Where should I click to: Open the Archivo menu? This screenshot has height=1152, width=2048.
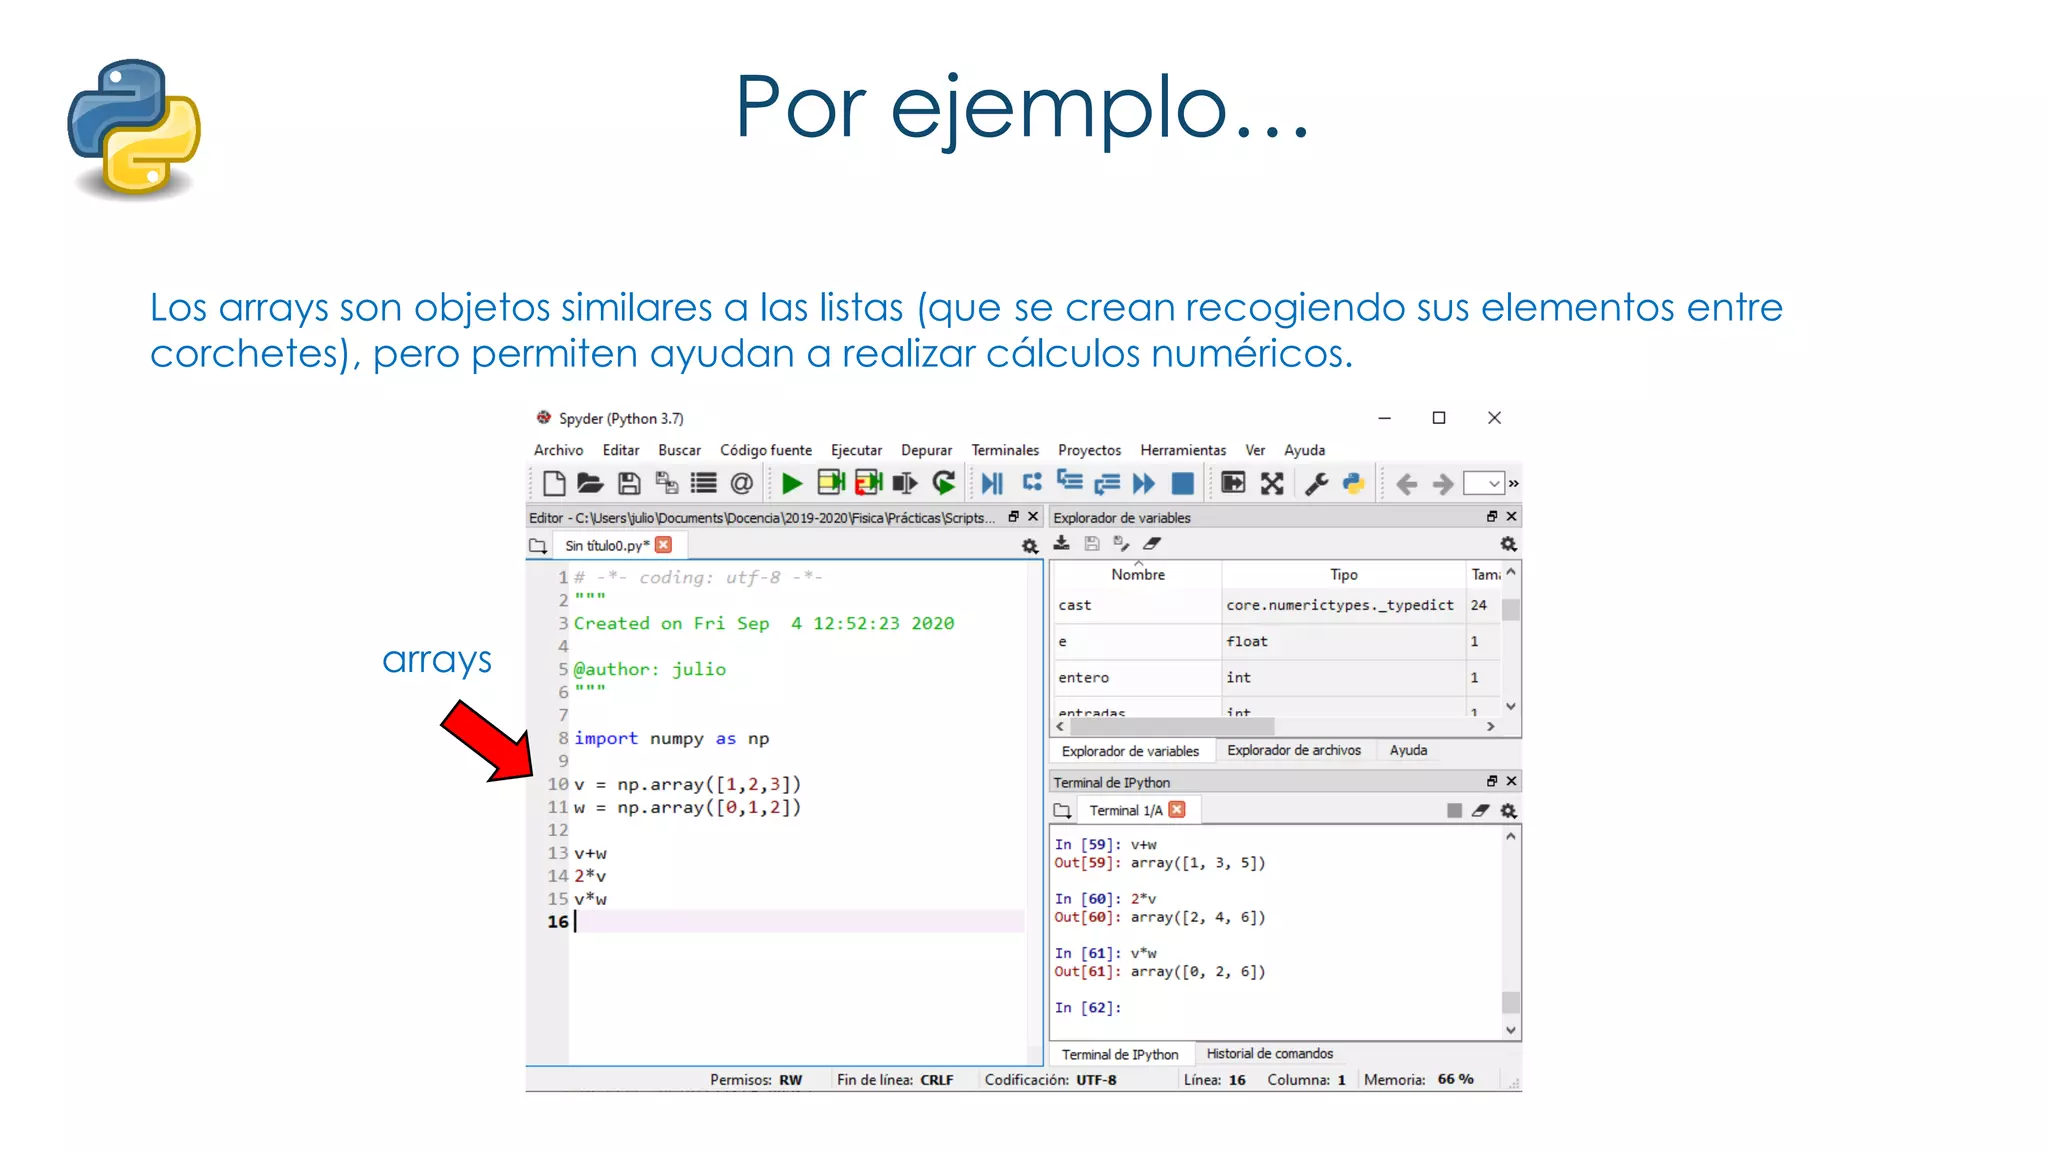(x=558, y=450)
